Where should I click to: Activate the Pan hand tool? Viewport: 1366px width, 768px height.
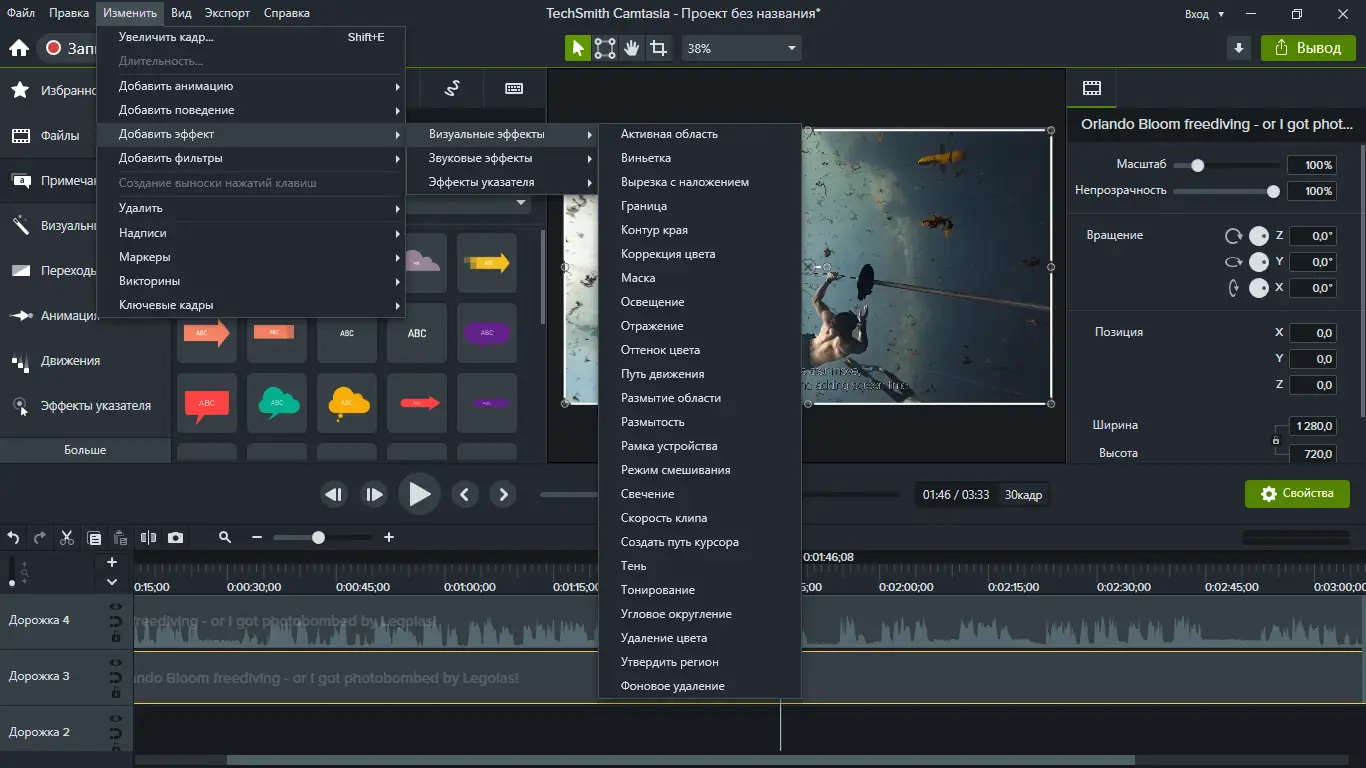pos(631,48)
